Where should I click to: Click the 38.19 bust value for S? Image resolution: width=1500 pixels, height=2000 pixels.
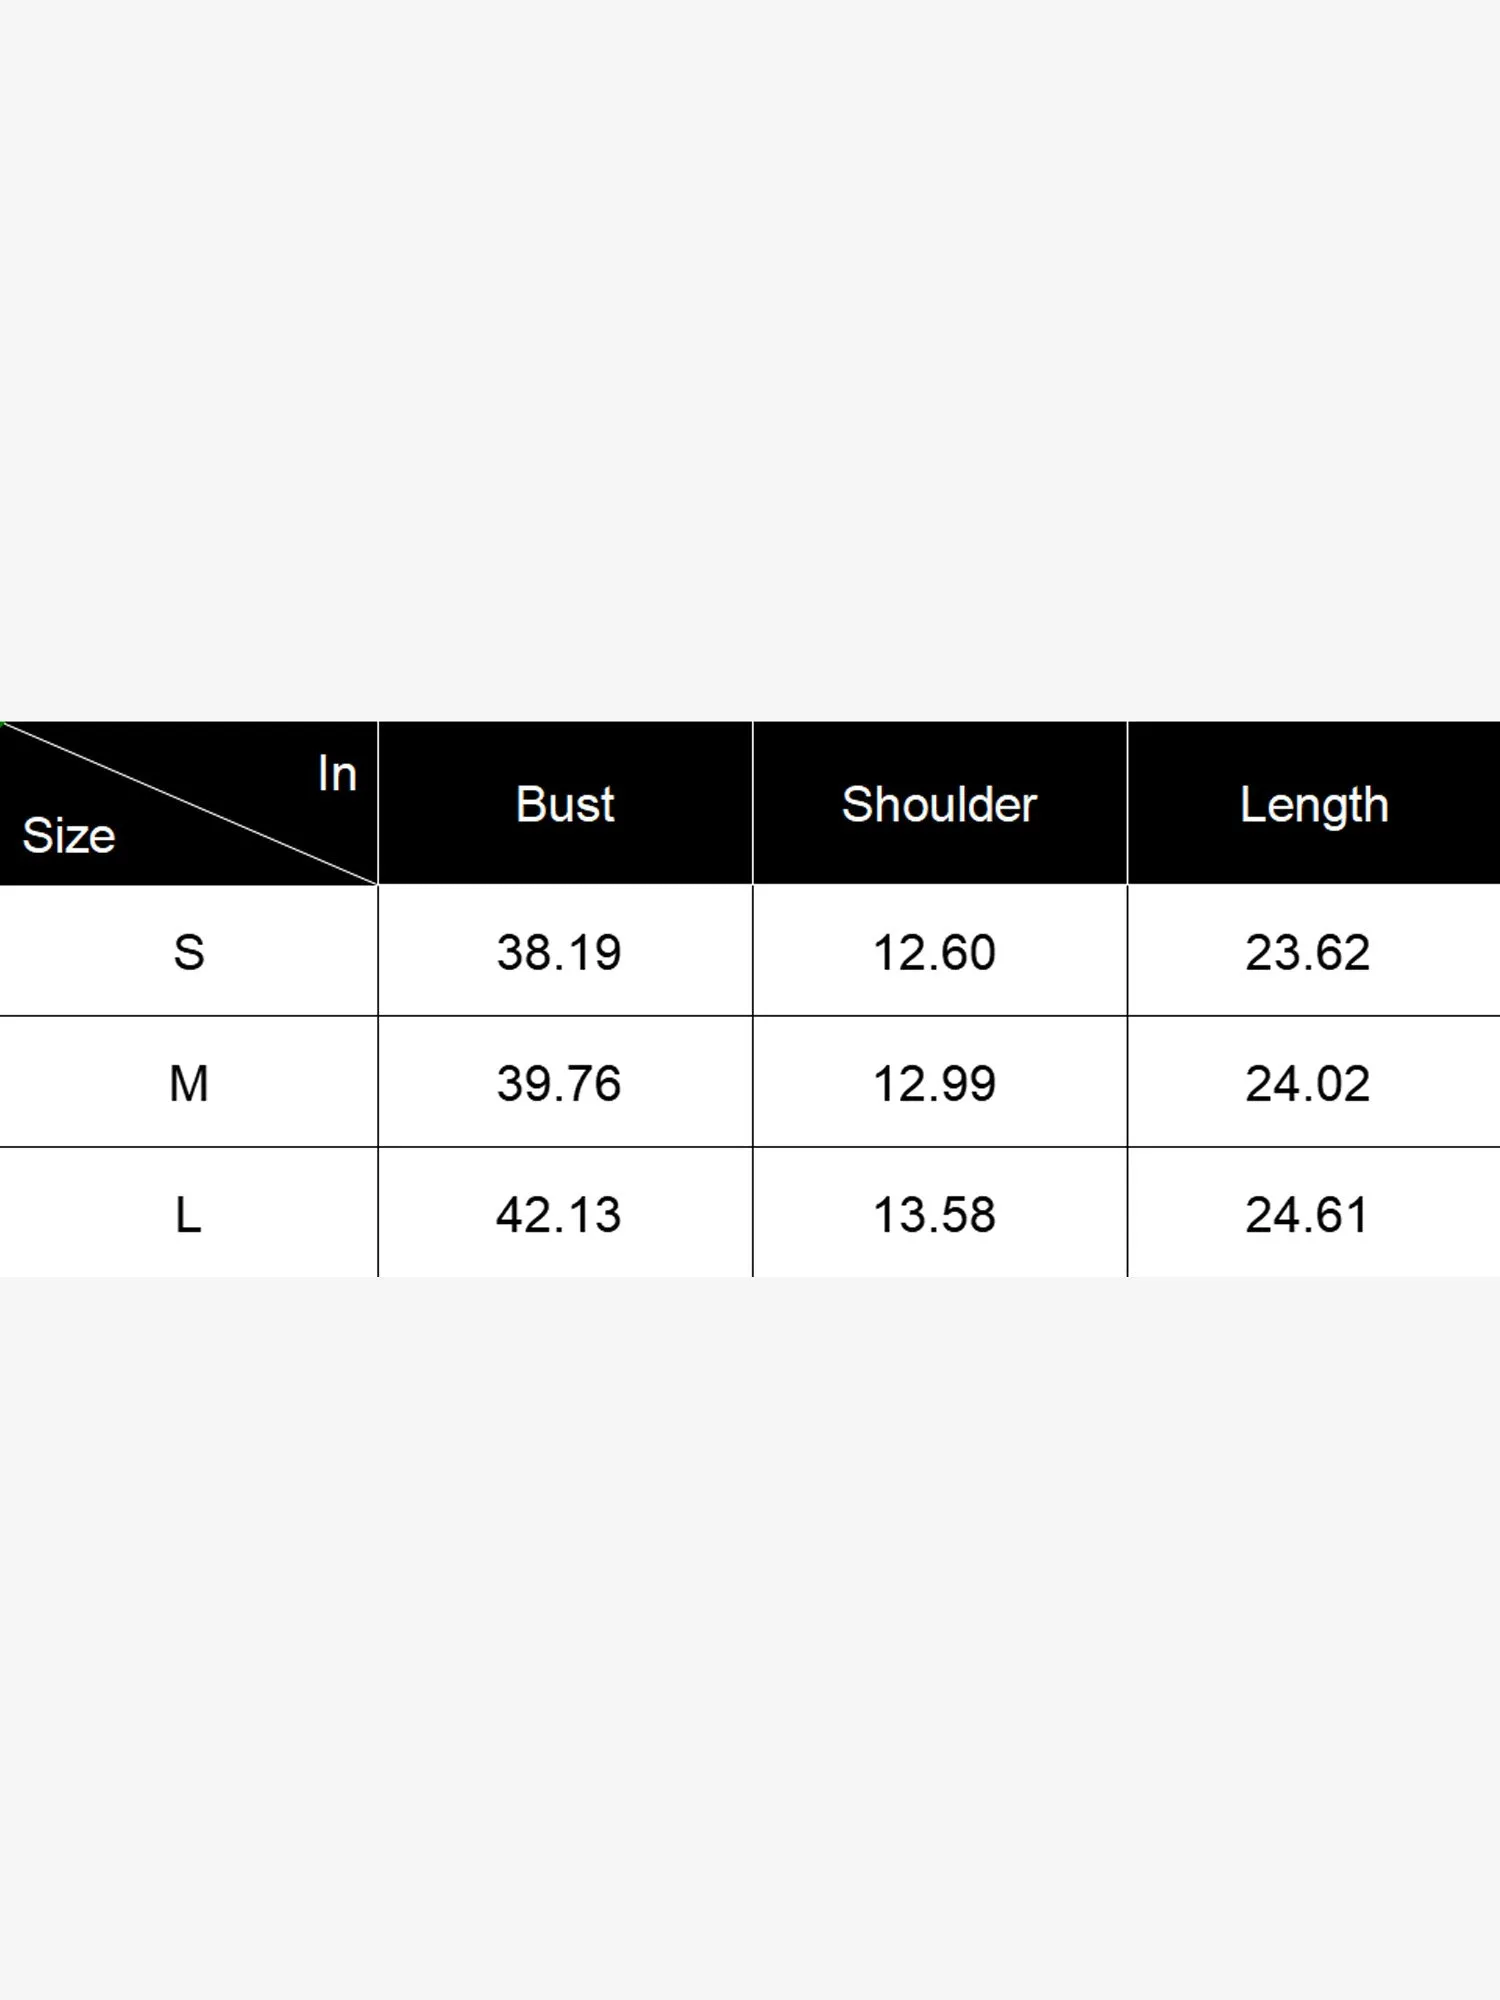(559, 952)
